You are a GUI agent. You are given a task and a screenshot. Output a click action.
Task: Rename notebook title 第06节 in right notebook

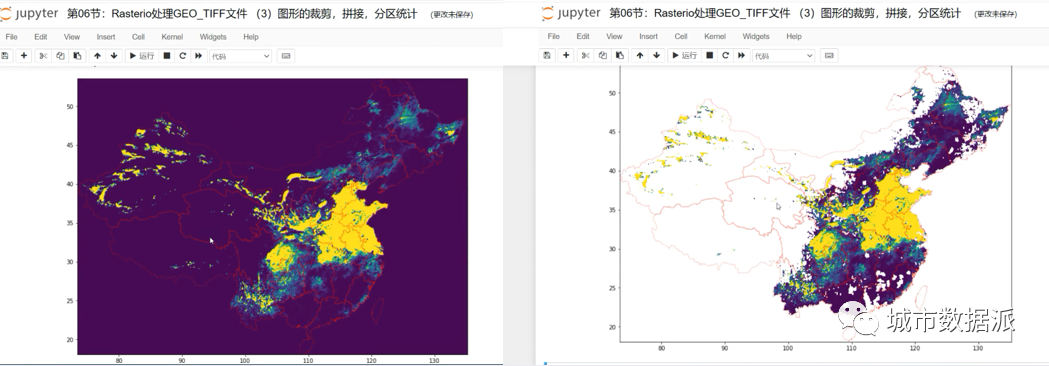click(785, 13)
